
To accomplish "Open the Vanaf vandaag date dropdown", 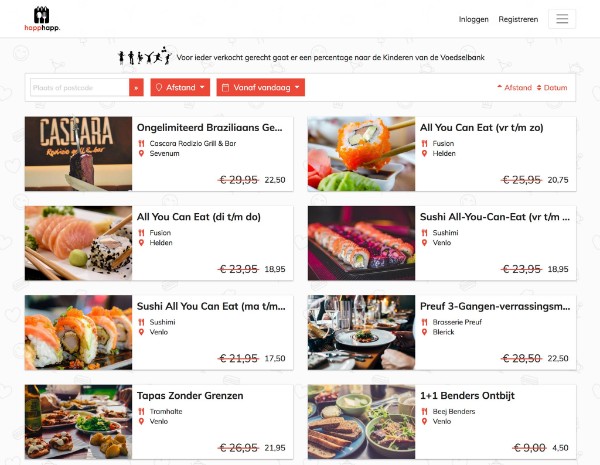I will [261, 88].
